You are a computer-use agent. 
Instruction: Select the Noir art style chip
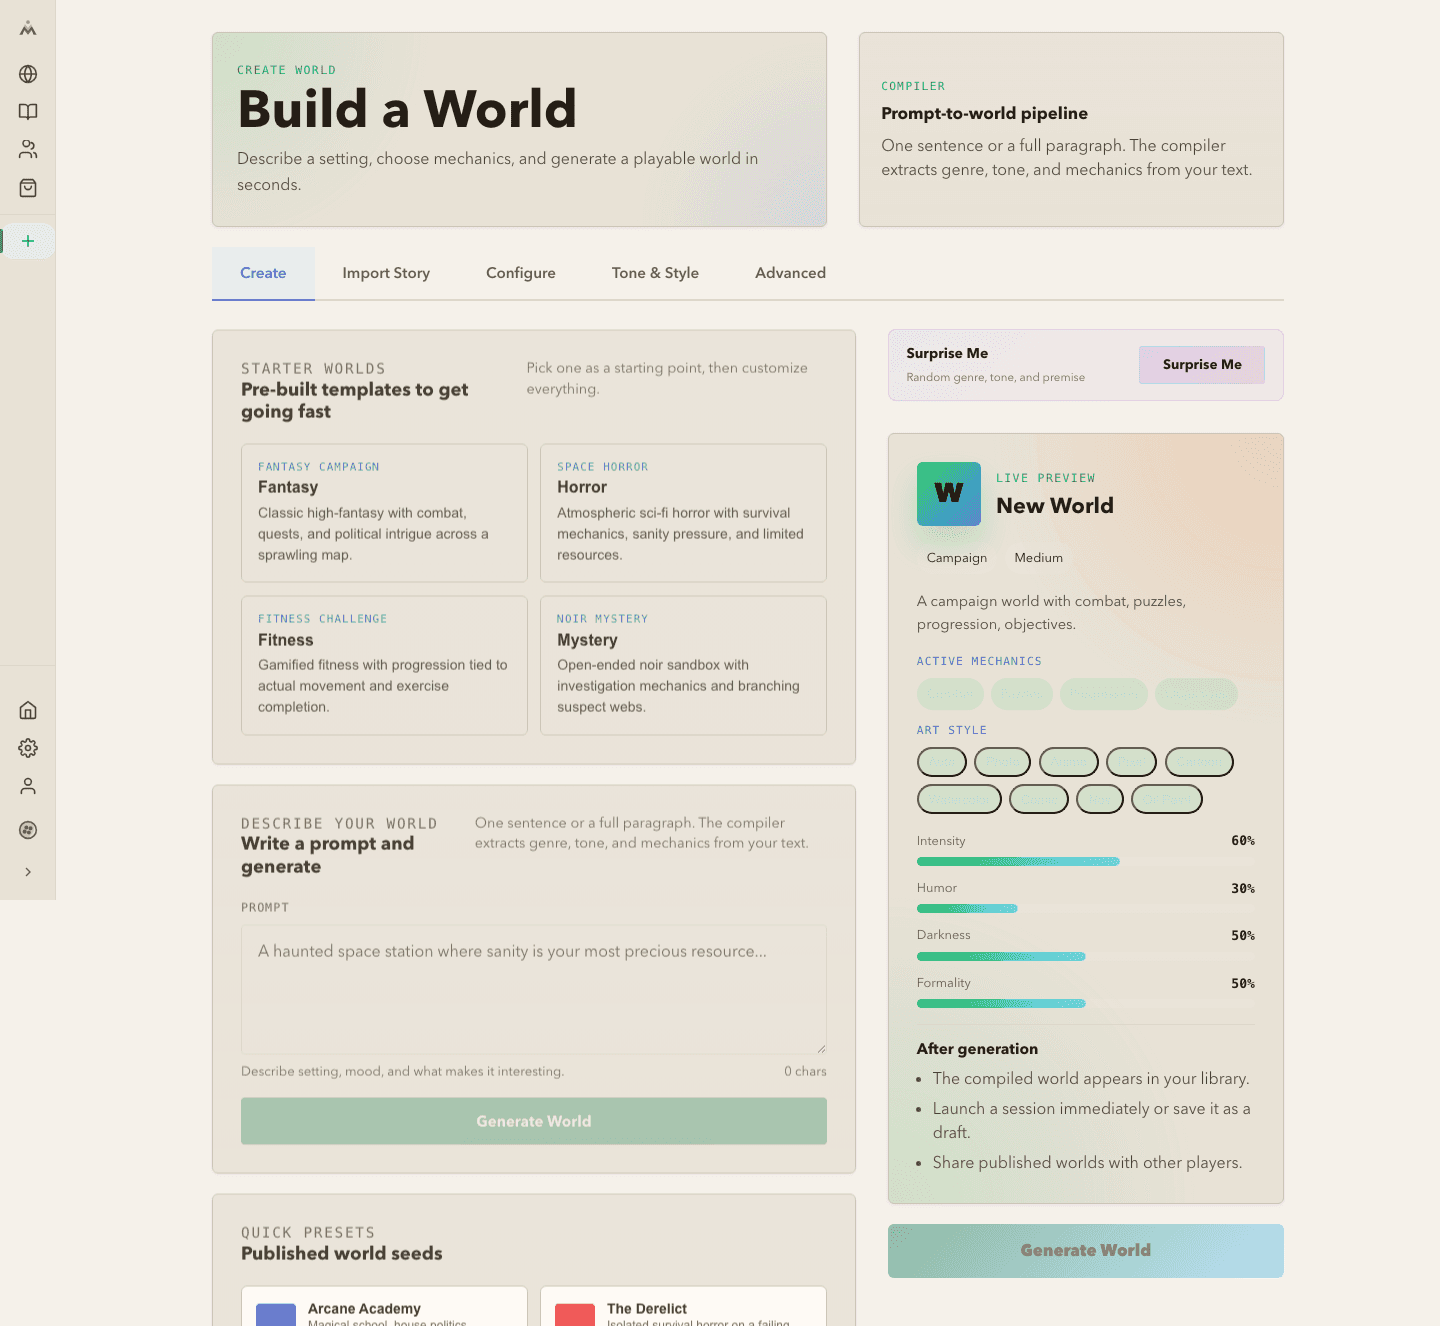[x=1100, y=798]
